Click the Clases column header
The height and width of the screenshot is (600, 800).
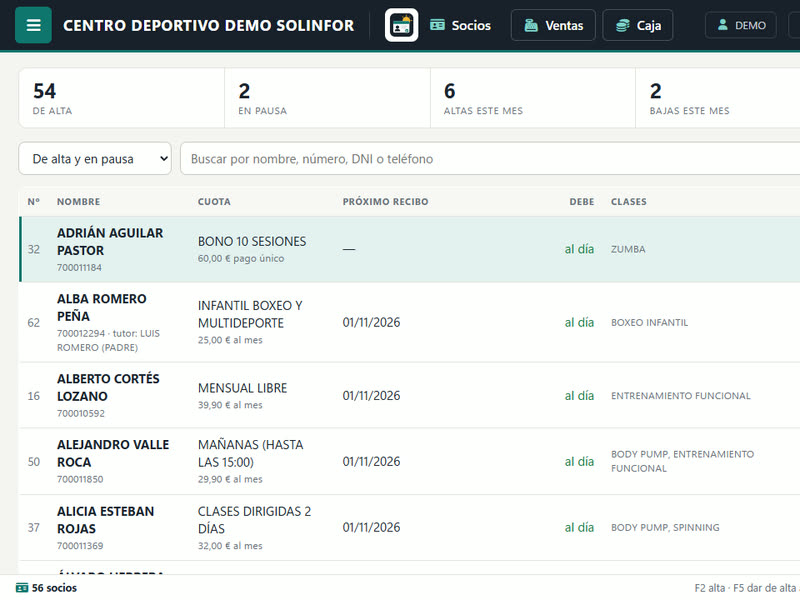(x=629, y=202)
